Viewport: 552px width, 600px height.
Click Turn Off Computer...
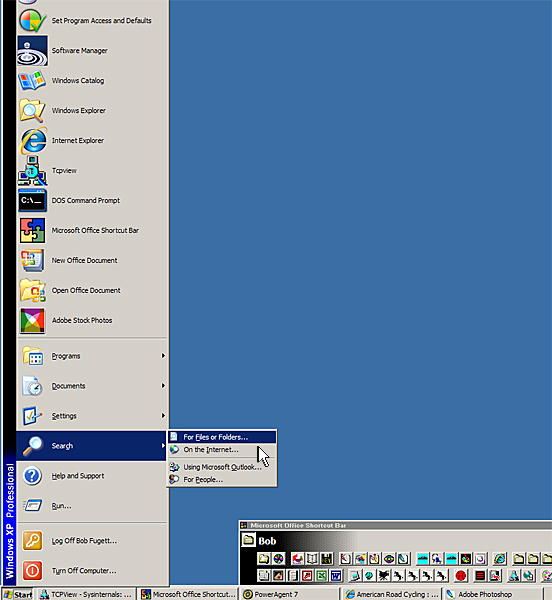click(92, 571)
